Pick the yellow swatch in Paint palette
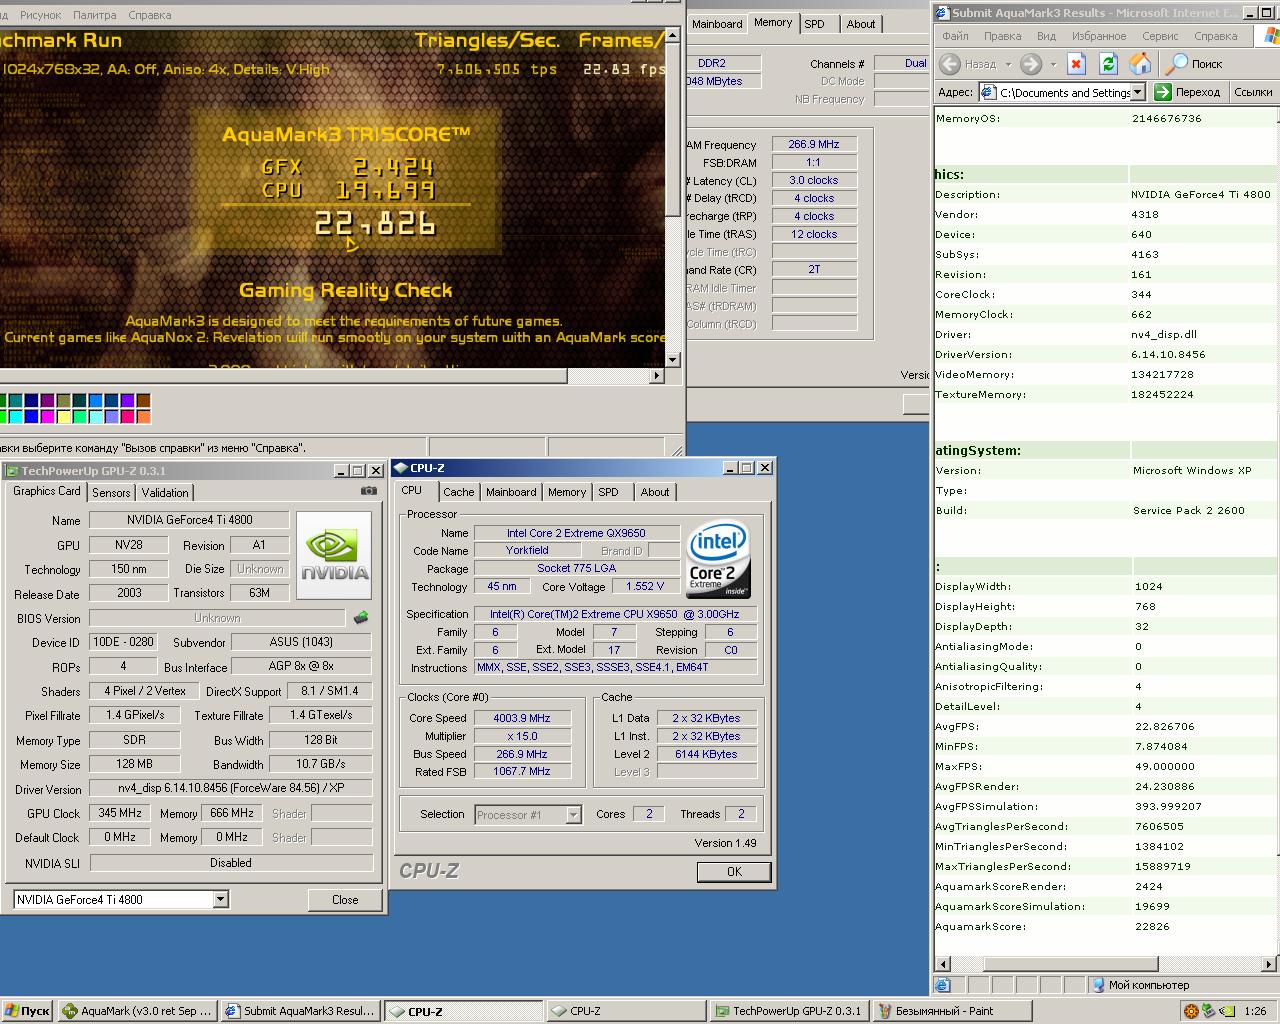Viewport: 1280px width, 1024px height. [64, 417]
